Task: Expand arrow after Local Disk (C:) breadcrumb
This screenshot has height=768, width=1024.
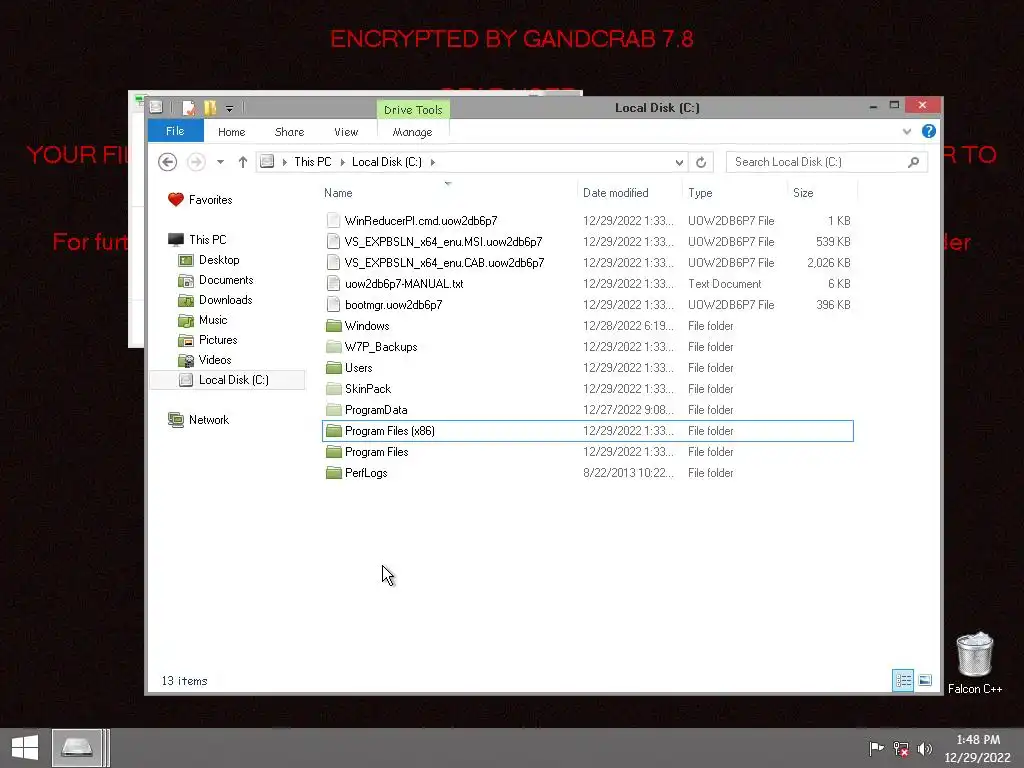Action: click(432, 162)
